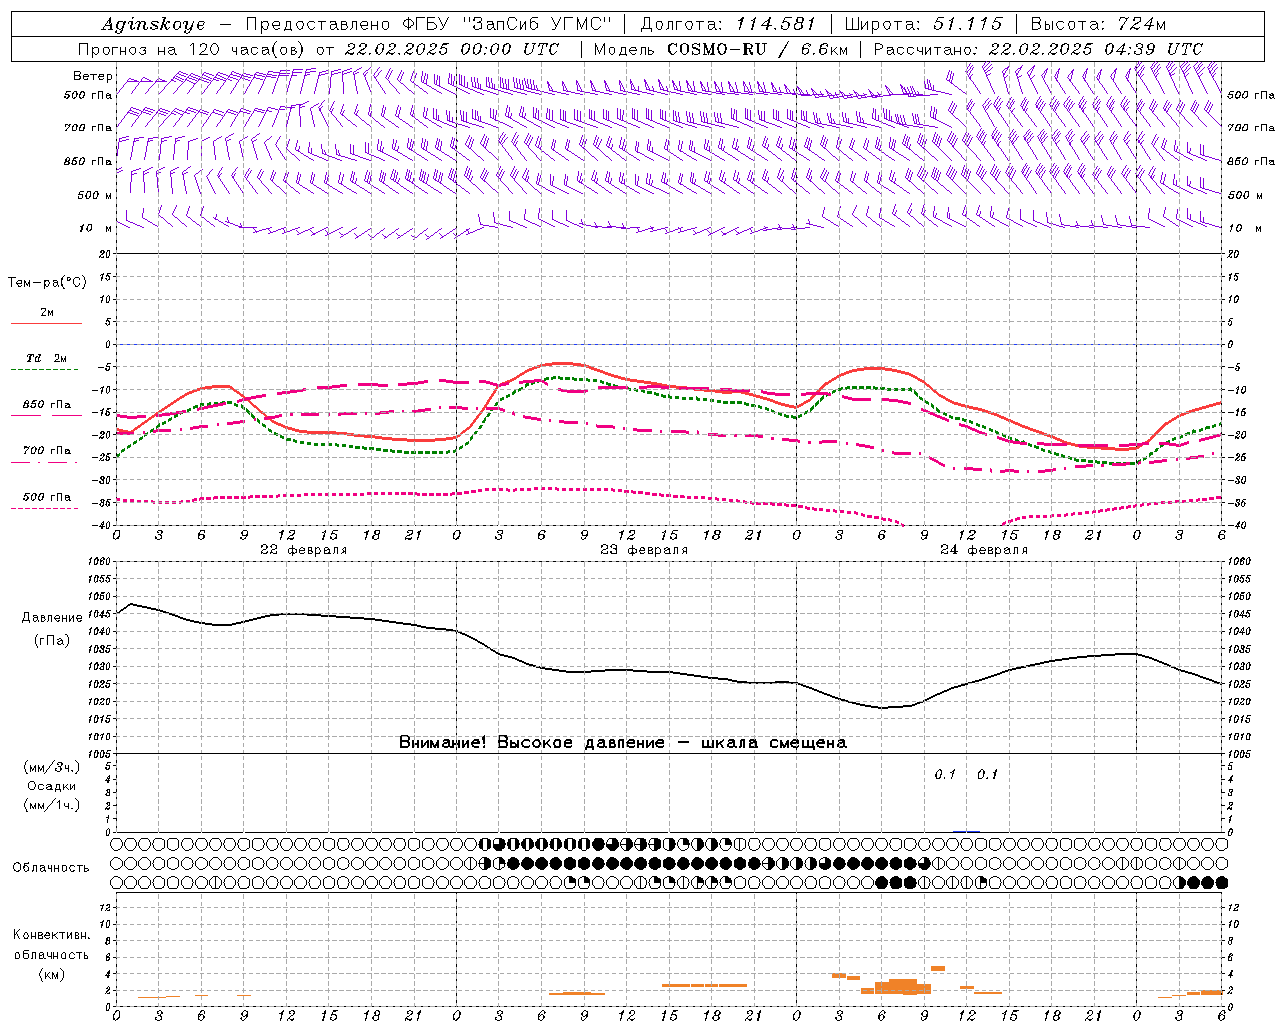The width and height of the screenshot is (1280, 1024).
Task: Select the "Модель COSMO-RU / 6.6км" text
Action: [720, 49]
